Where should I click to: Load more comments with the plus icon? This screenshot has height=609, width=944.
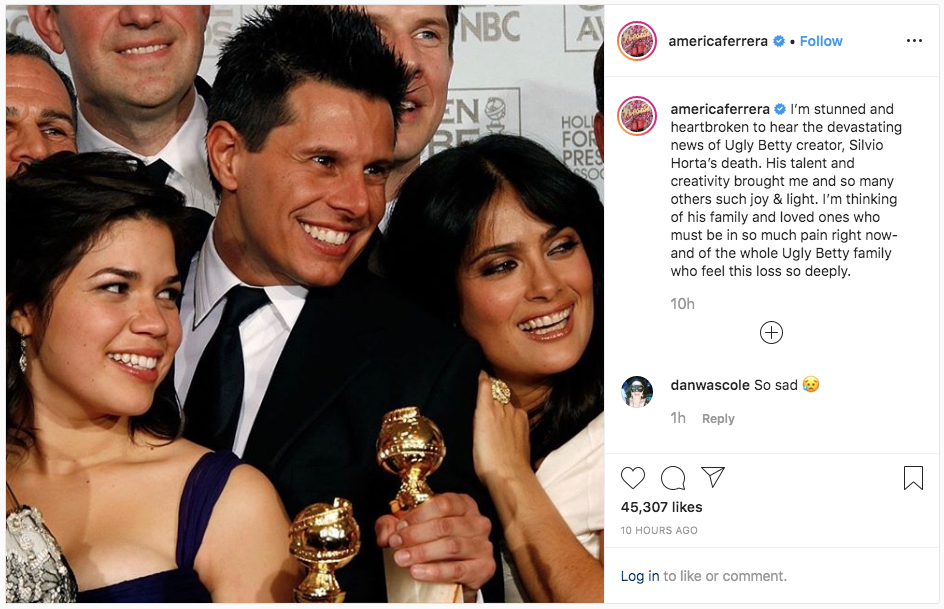tap(771, 333)
